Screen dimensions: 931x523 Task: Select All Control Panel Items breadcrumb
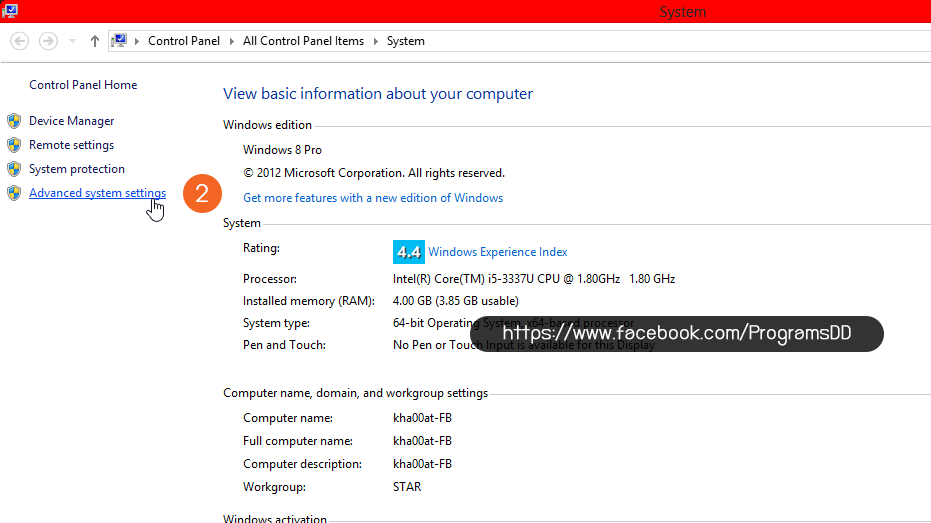click(304, 41)
